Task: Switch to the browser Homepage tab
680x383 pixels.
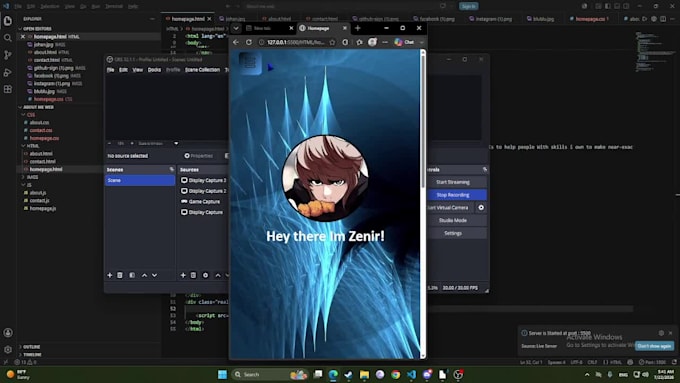Action: 323,28
